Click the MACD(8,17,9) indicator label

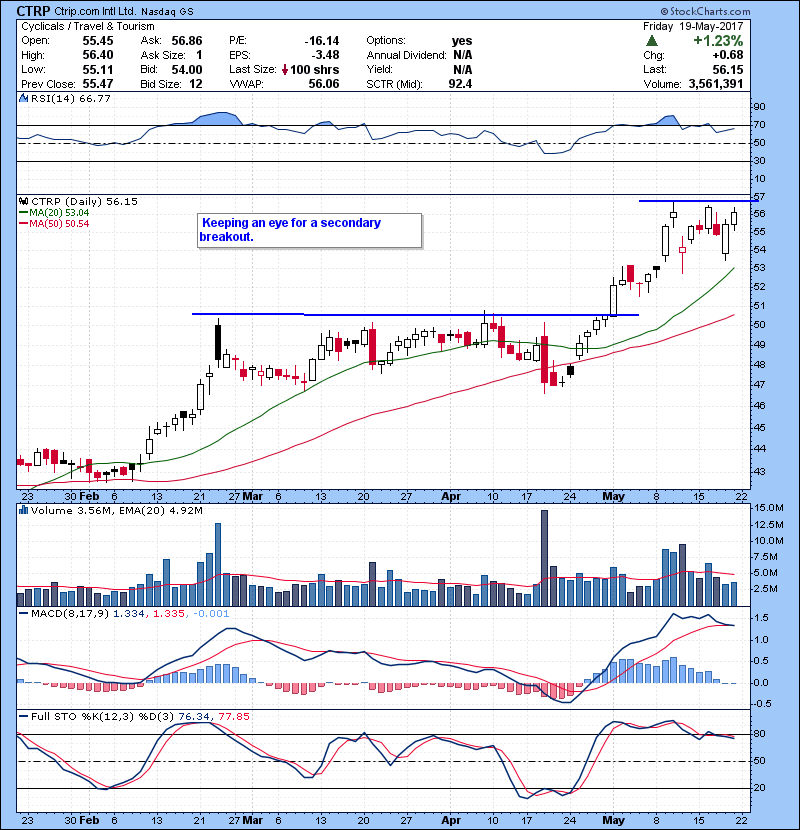tap(70, 614)
